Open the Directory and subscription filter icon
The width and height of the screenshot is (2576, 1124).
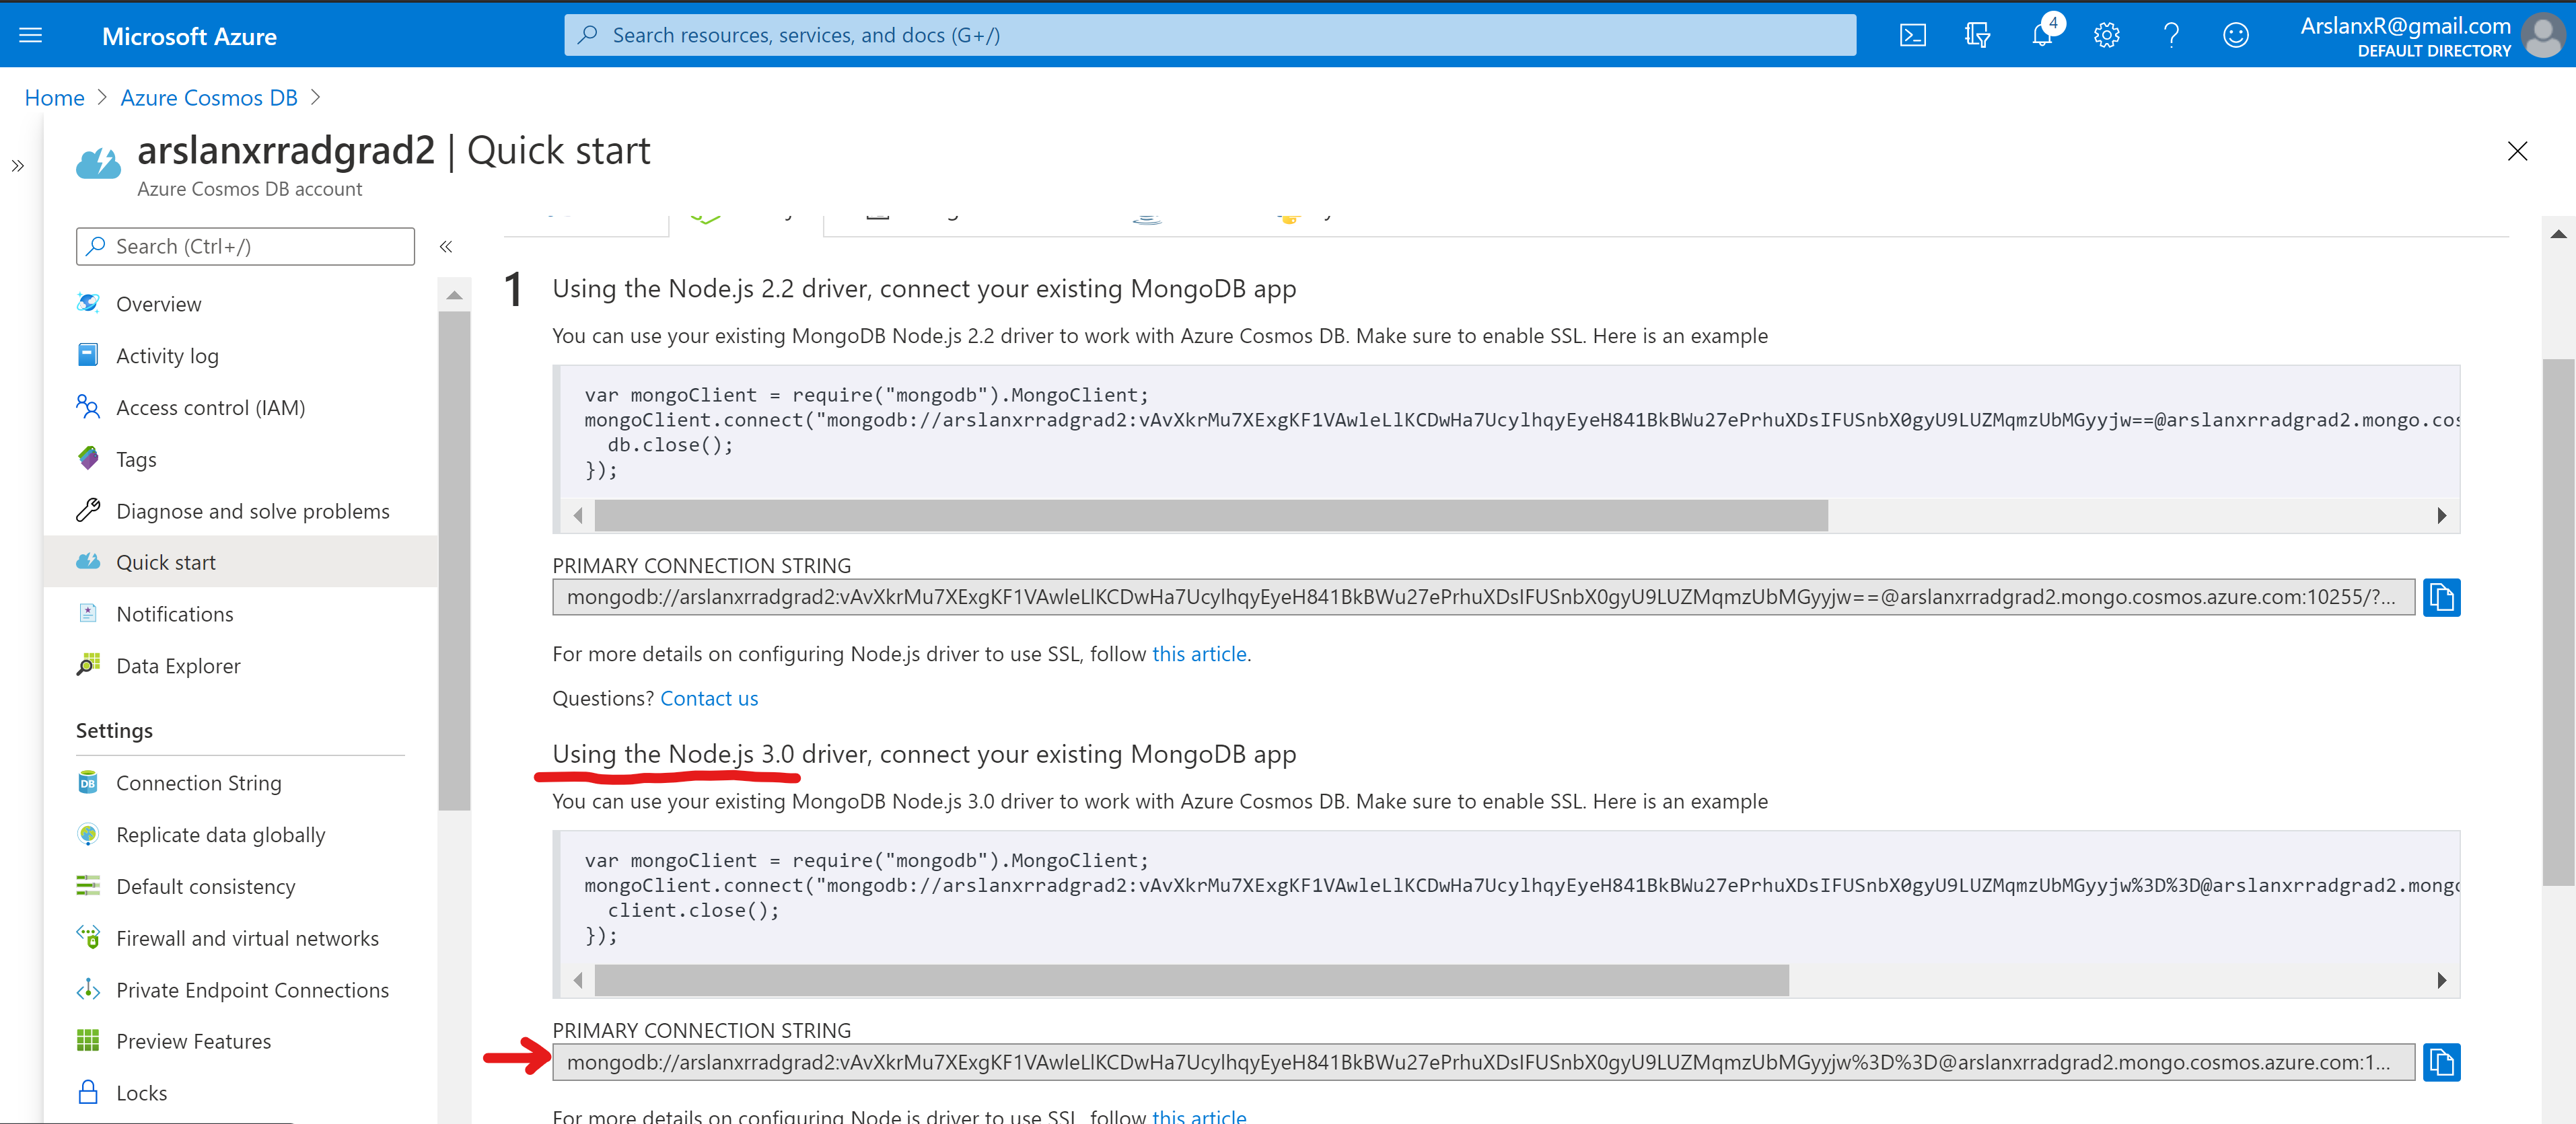point(1977,36)
